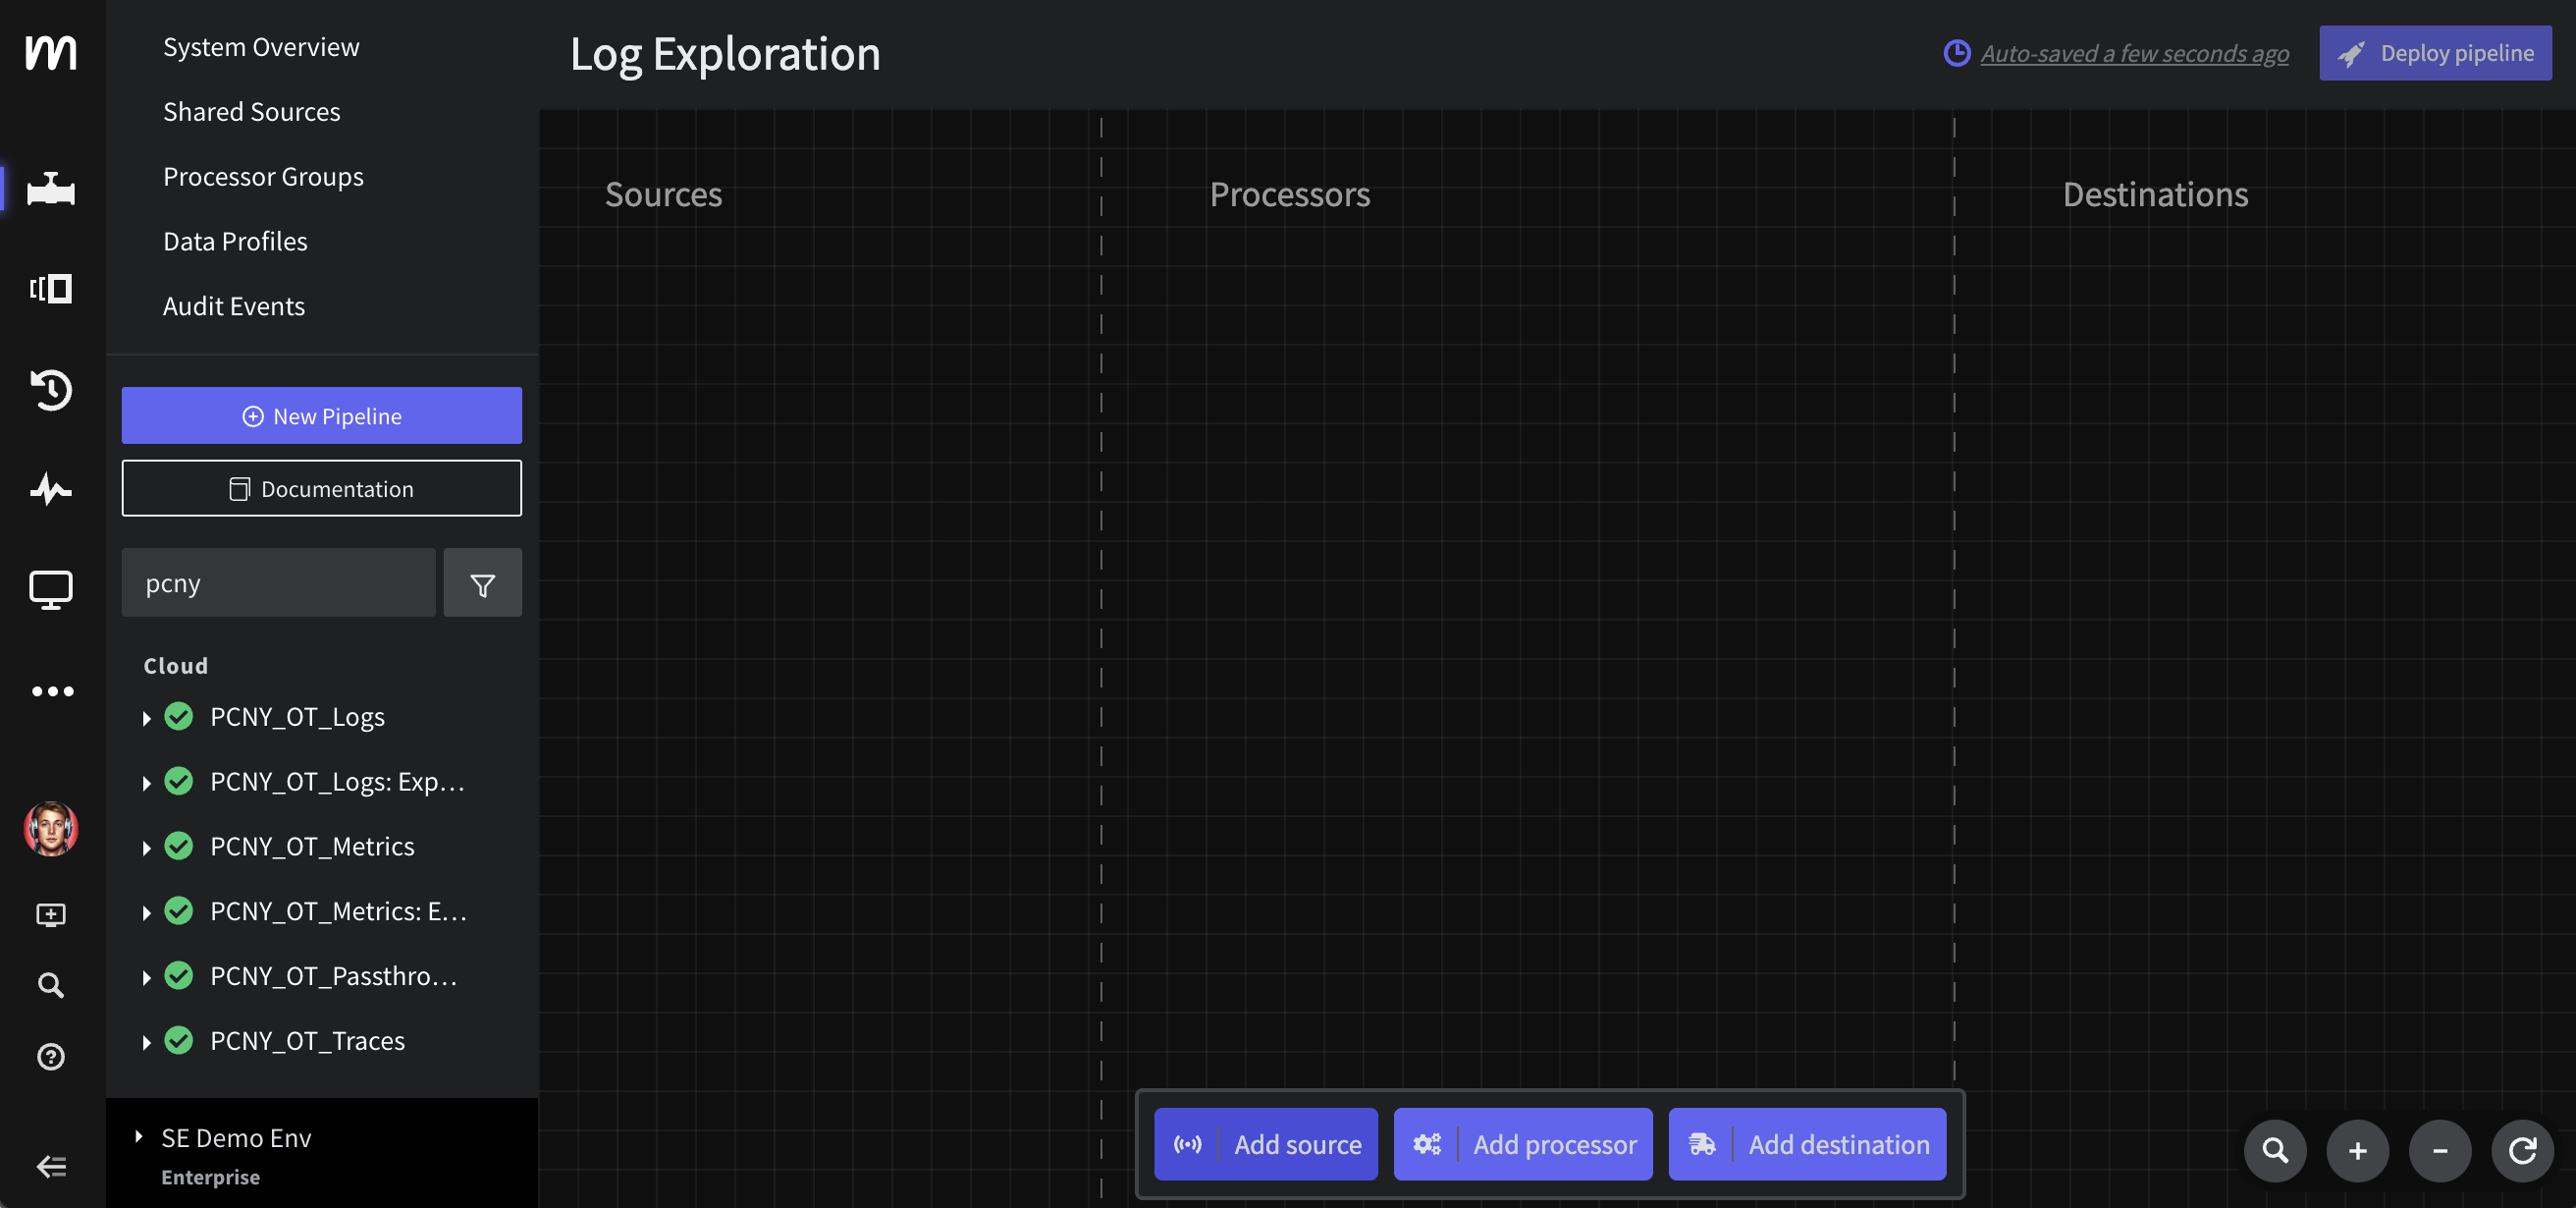Expand the PCNY_OT_Metrics pipeline arrow
This screenshot has height=1208, width=2576.
pos(147,848)
